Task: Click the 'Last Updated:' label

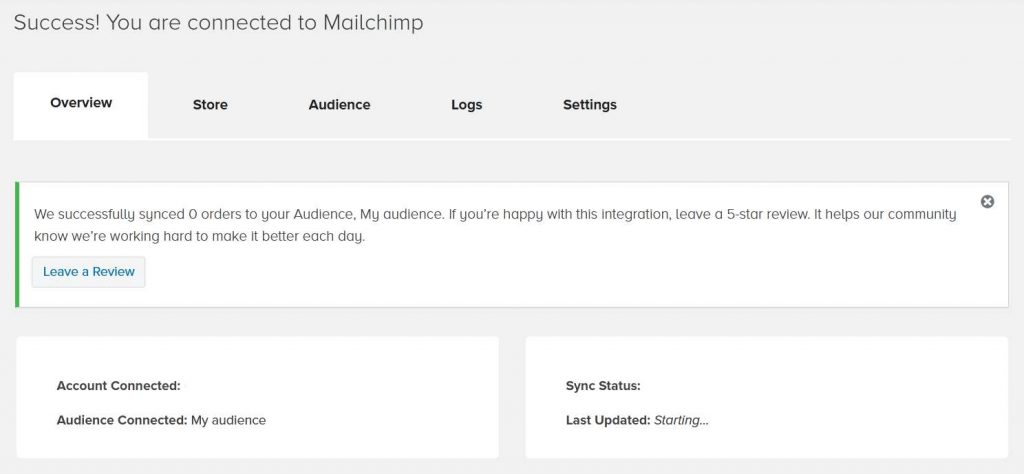Action: [x=609, y=420]
